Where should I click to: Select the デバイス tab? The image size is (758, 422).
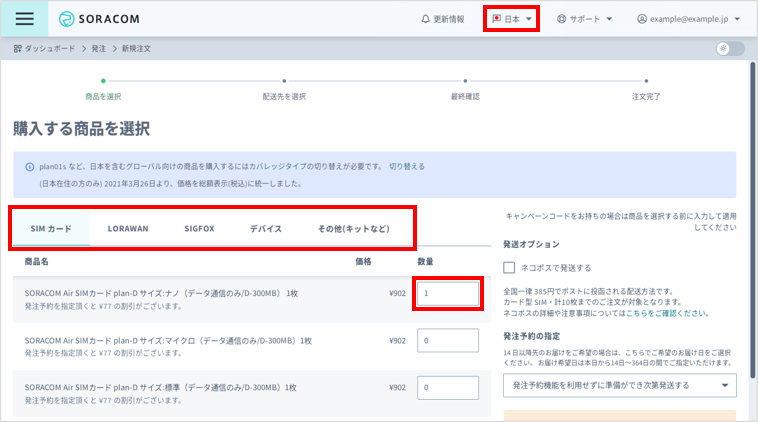point(266,228)
